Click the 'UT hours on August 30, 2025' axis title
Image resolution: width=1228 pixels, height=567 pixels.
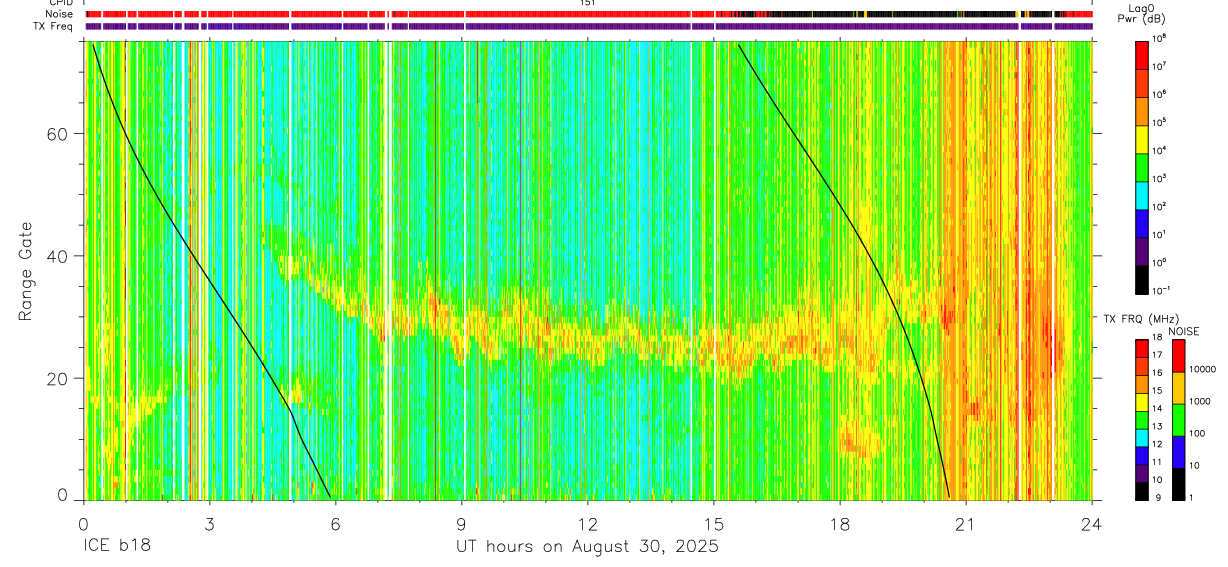tap(588, 547)
